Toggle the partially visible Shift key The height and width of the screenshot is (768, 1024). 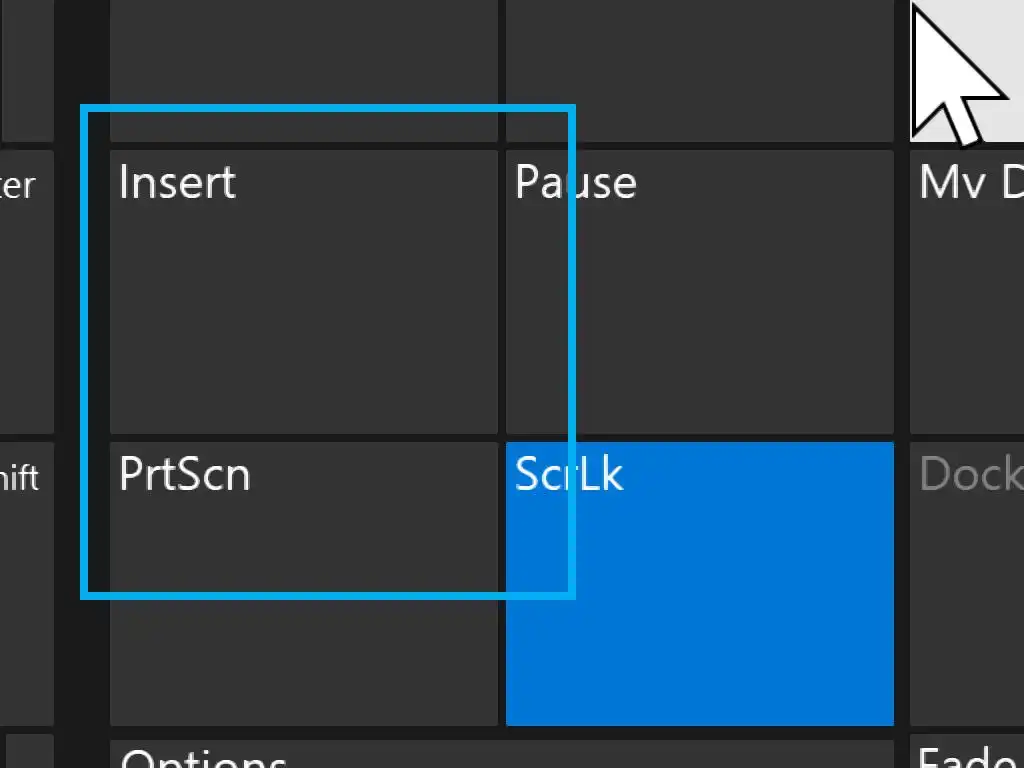pyautogui.click(x=26, y=583)
